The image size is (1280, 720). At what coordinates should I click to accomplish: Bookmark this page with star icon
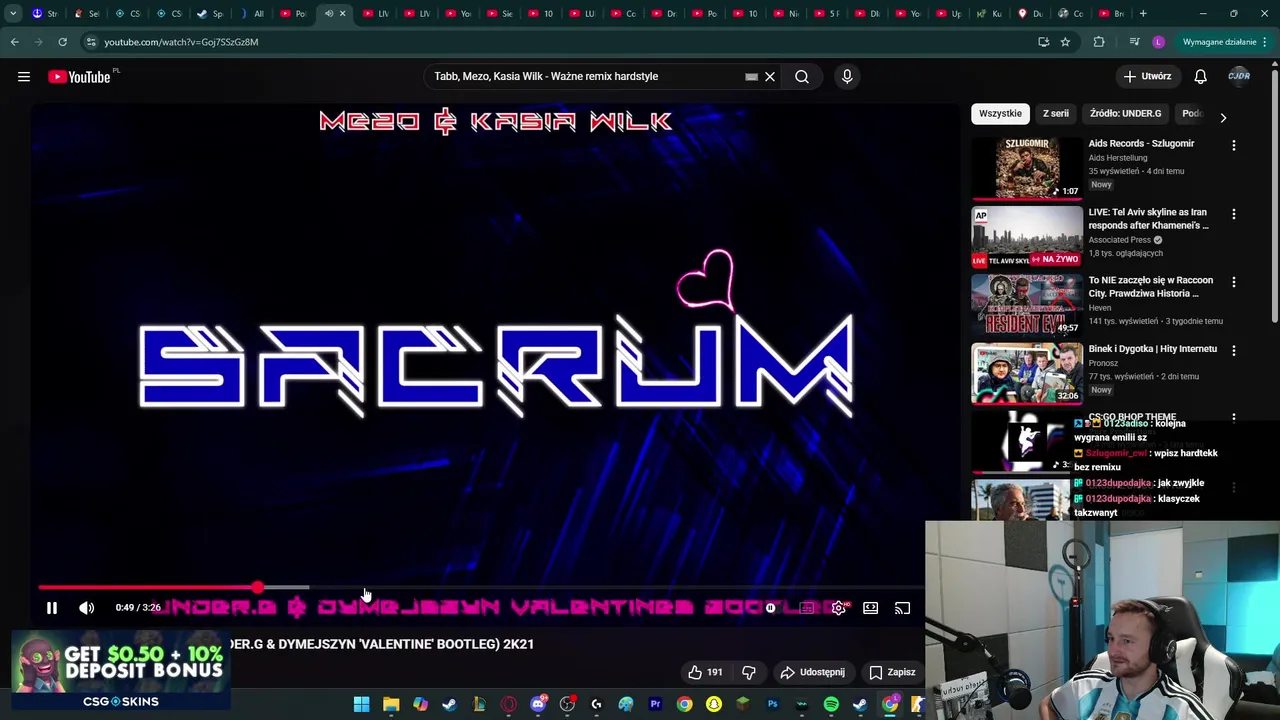[1065, 42]
